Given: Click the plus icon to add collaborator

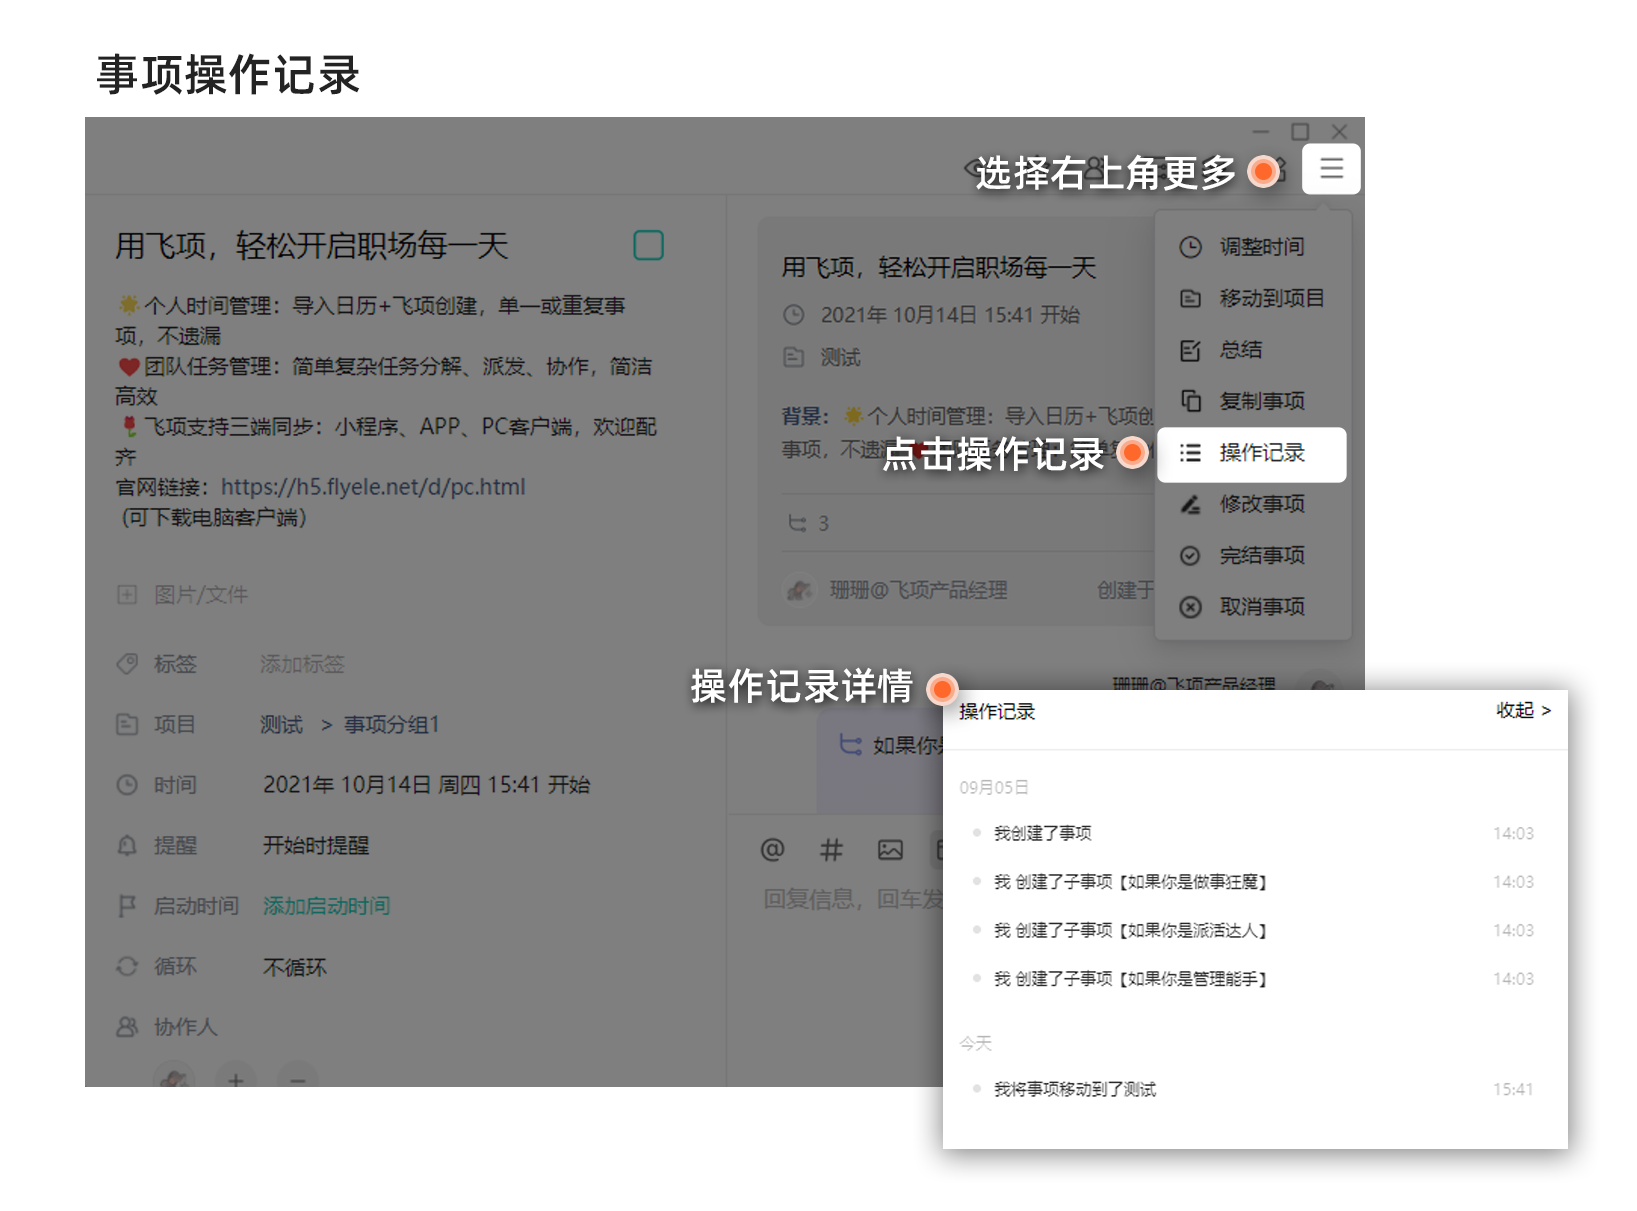Looking at the screenshot, I should point(236,1078).
